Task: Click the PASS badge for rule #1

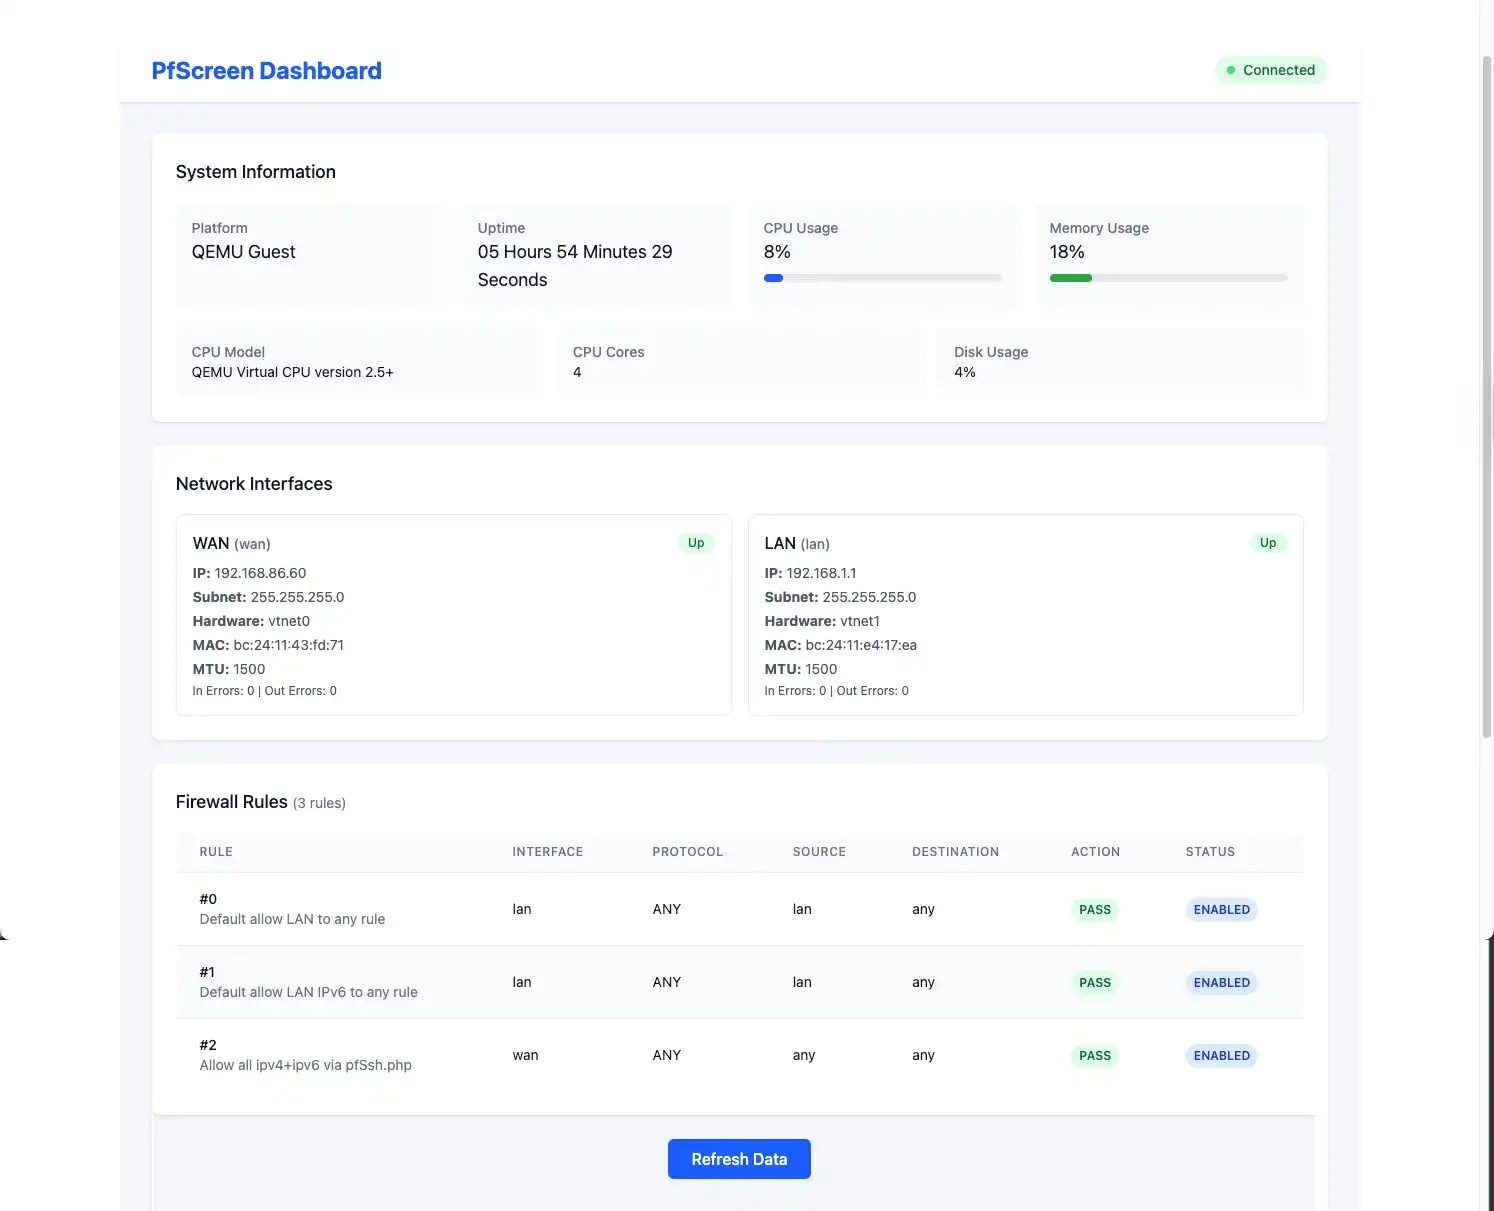Action: coord(1095,983)
